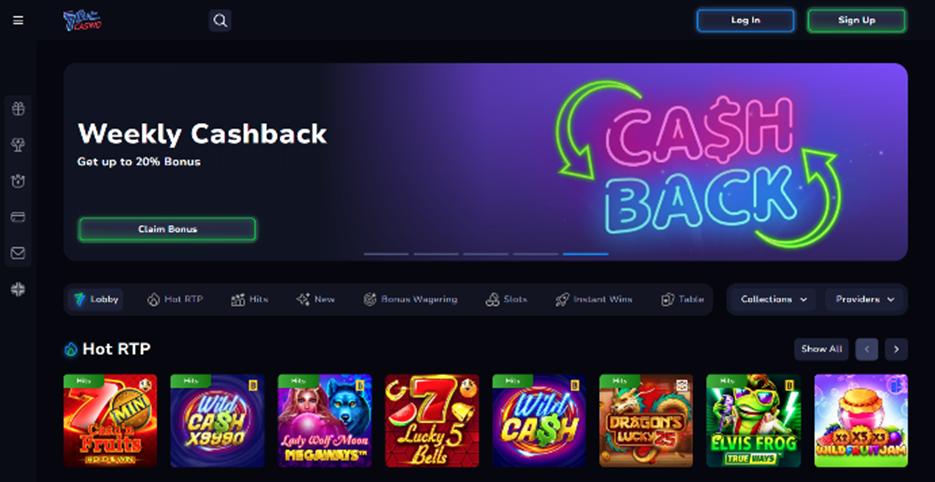Open the medal sidebar icon

click(x=18, y=181)
